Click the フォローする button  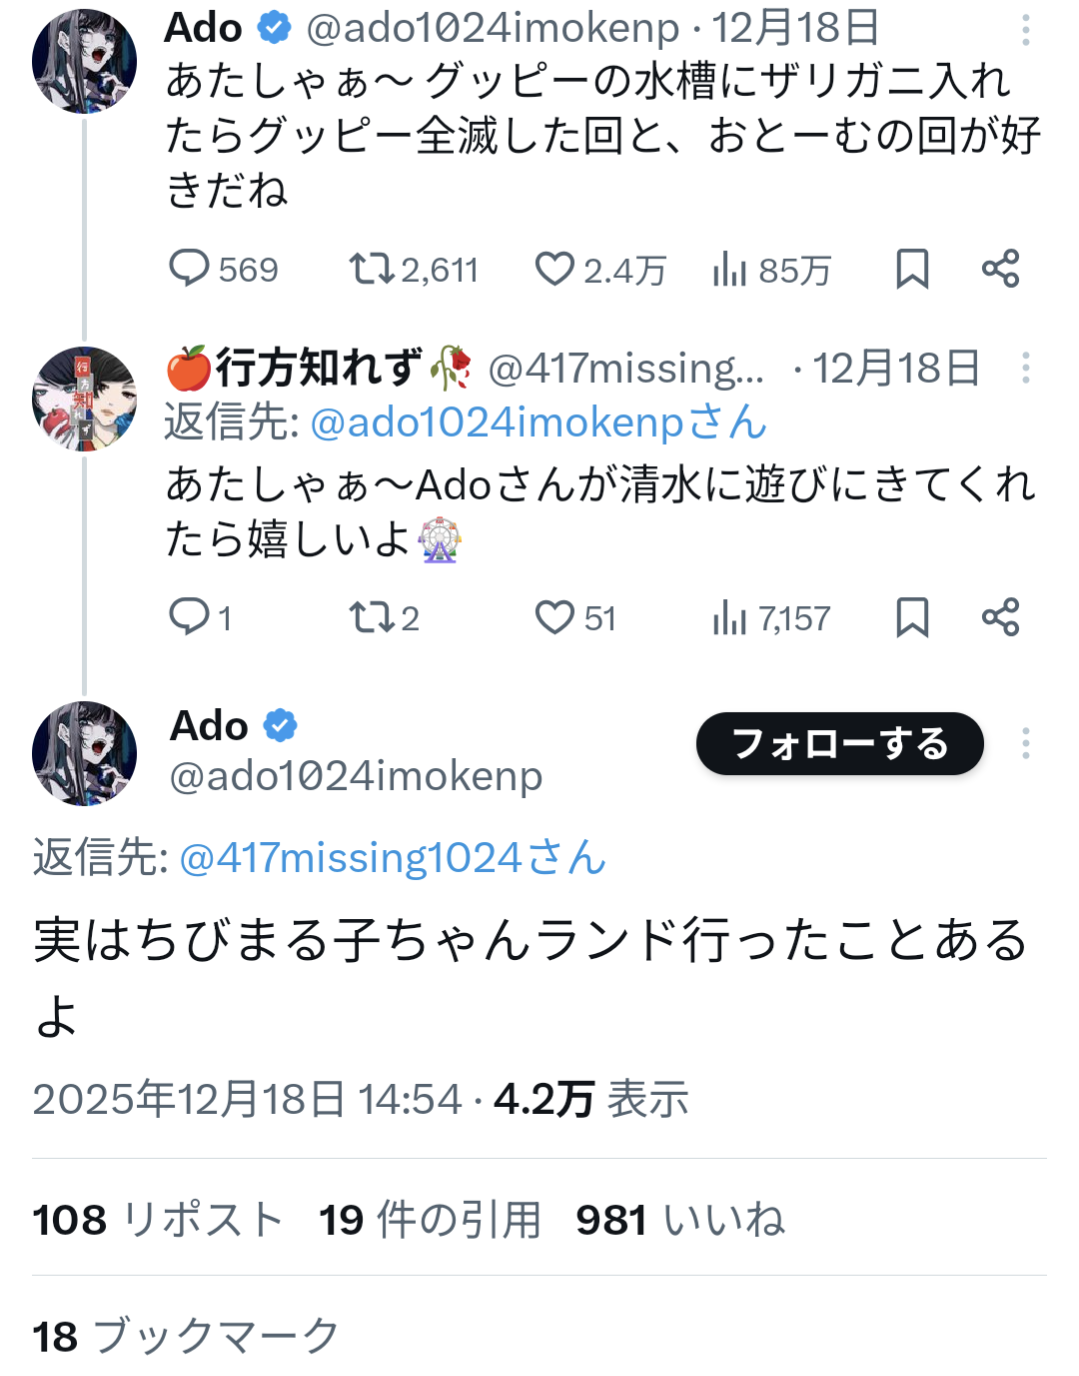[839, 743]
